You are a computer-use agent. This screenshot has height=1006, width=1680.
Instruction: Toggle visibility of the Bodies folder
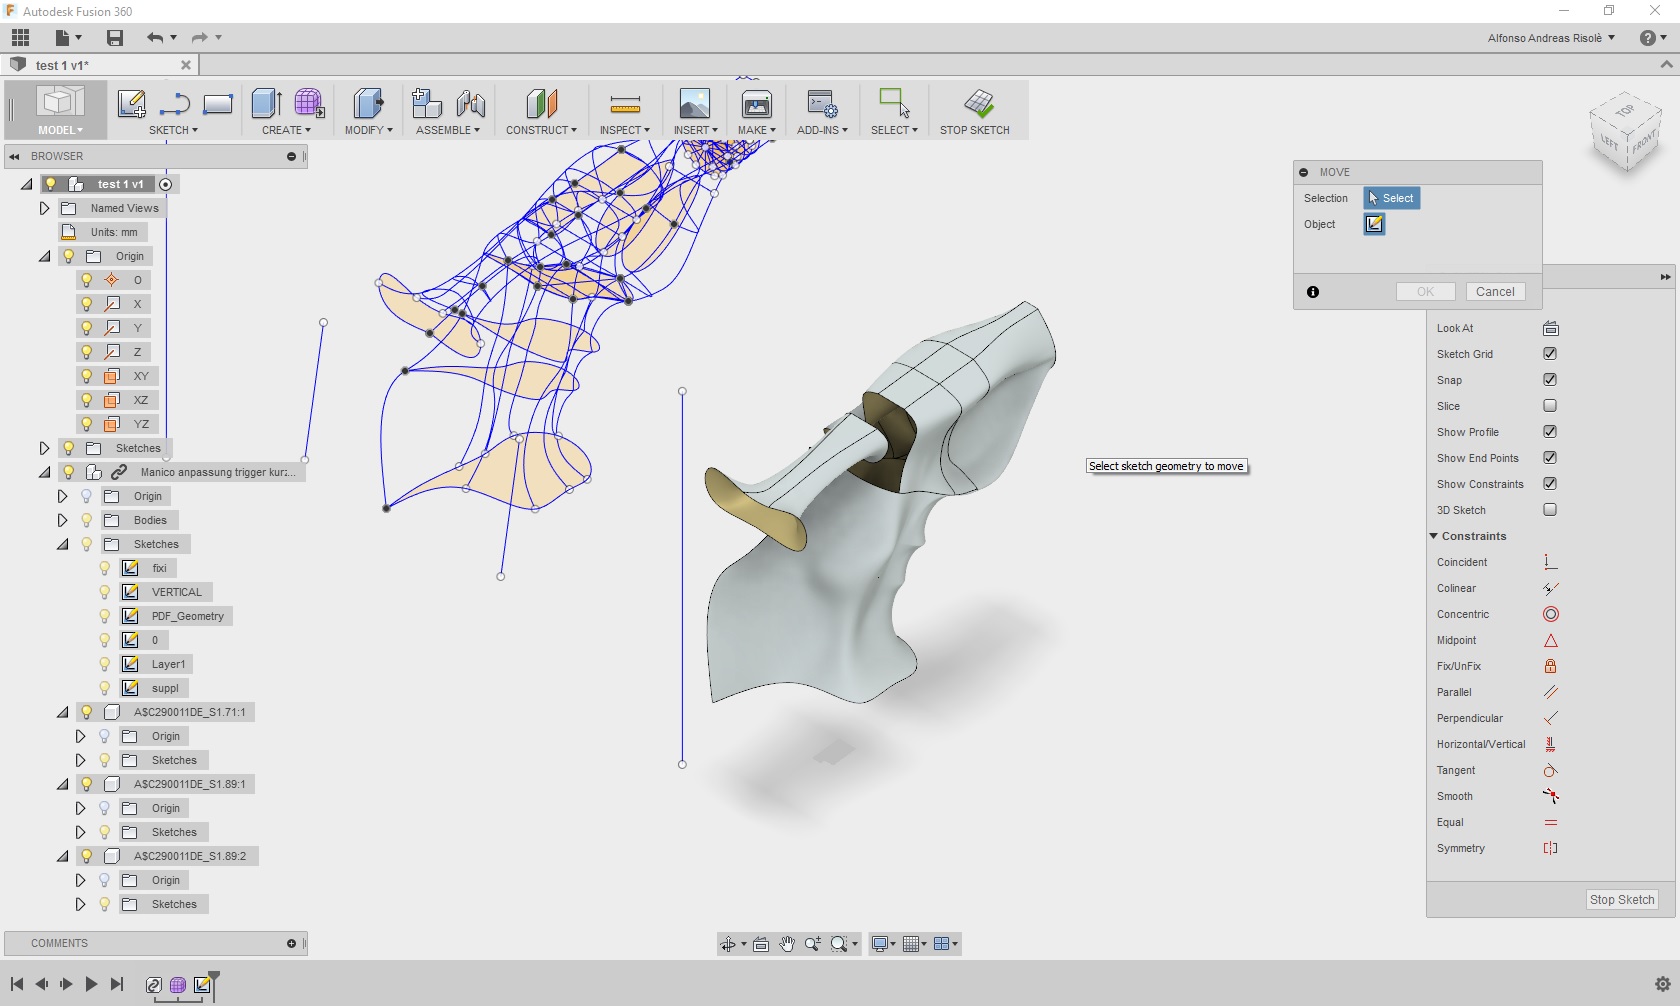coord(87,520)
